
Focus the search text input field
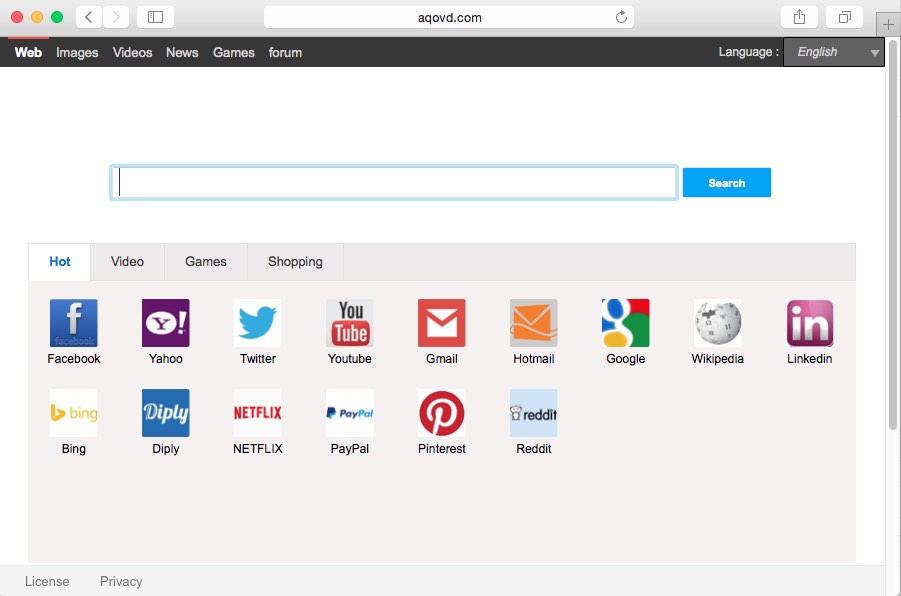coord(394,183)
